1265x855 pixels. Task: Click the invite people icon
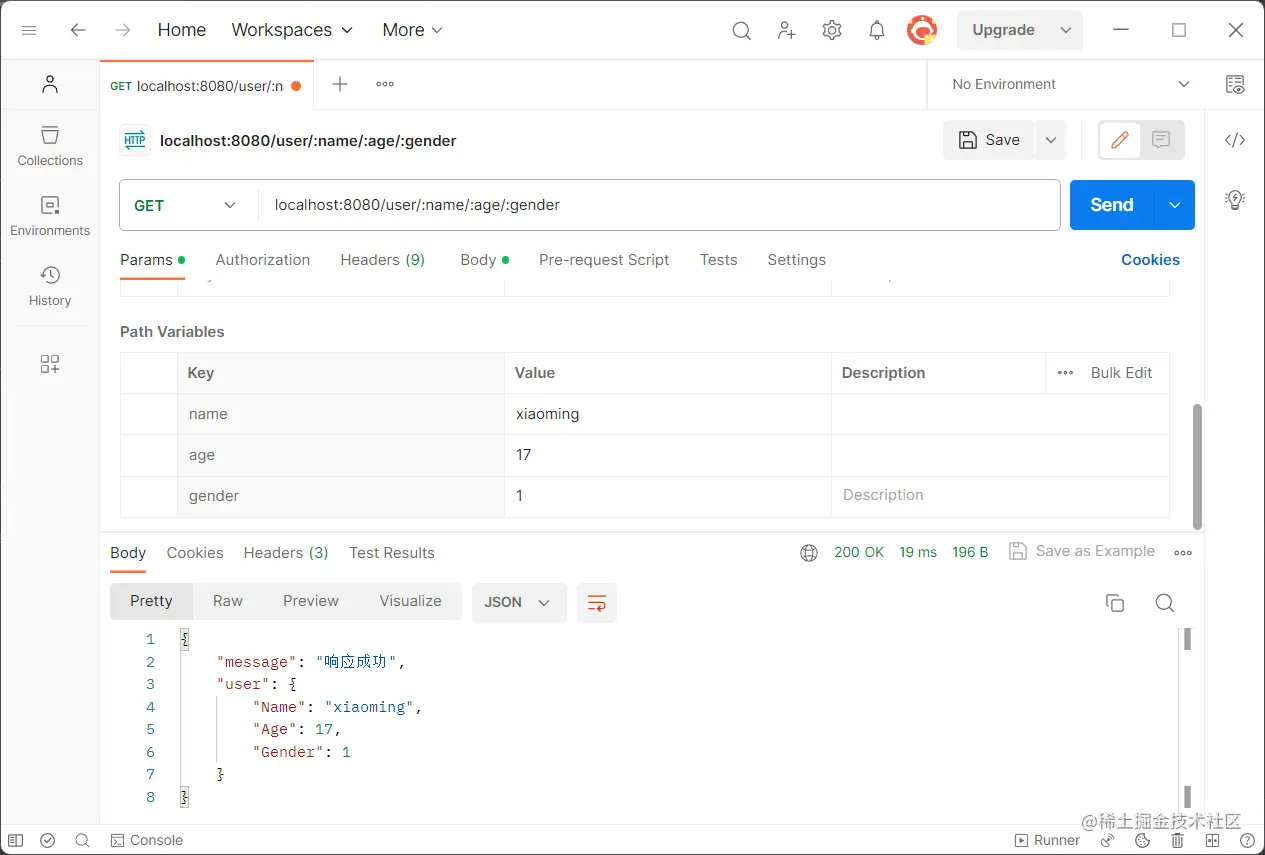tap(787, 31)
